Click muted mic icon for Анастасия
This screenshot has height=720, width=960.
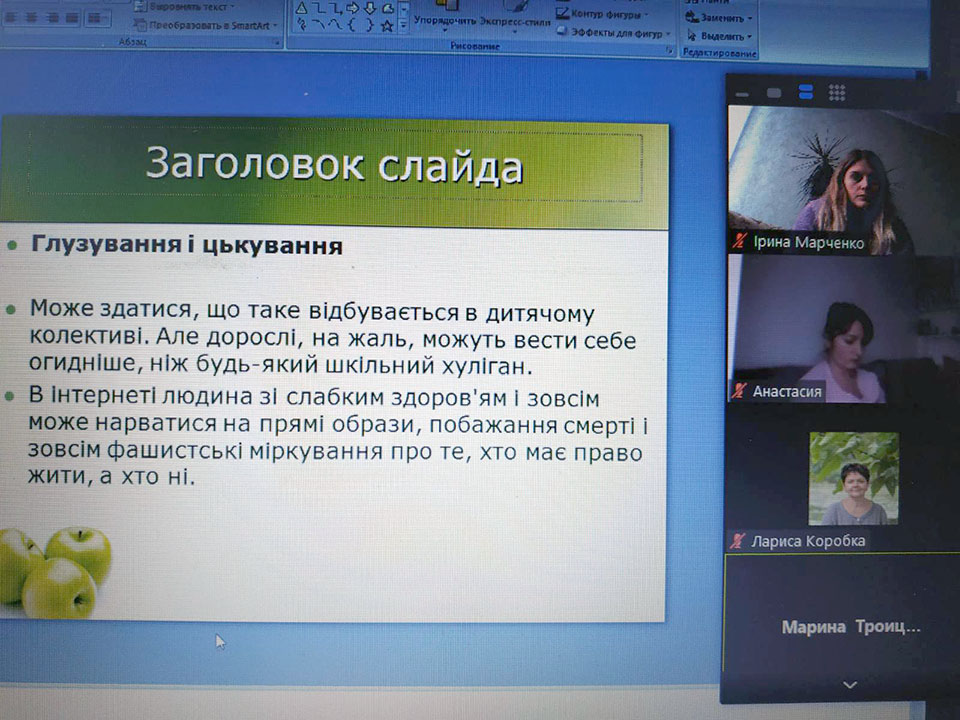pyautogui.click(x=740, y=390)
